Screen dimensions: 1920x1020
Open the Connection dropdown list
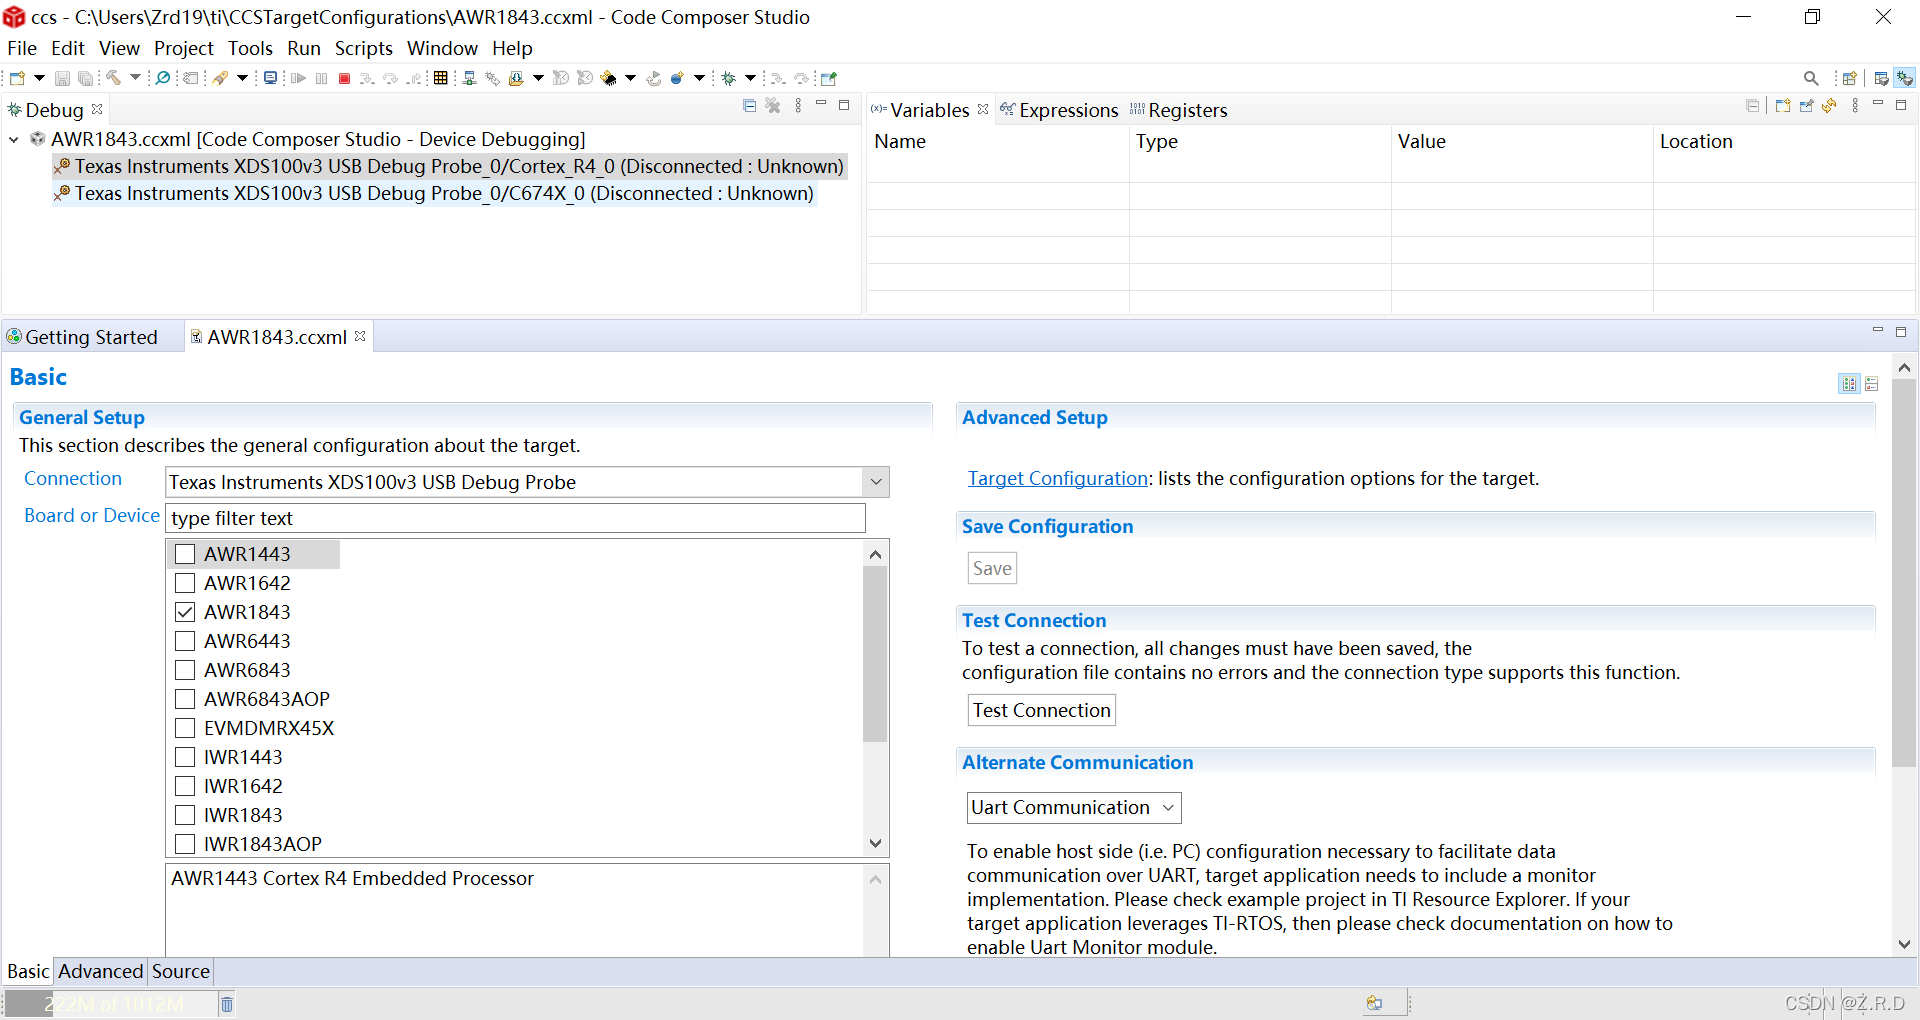click(x=876, y=482)
